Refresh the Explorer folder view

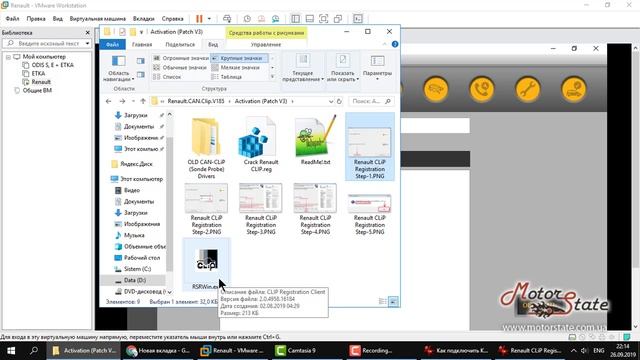tap(339, 101)
